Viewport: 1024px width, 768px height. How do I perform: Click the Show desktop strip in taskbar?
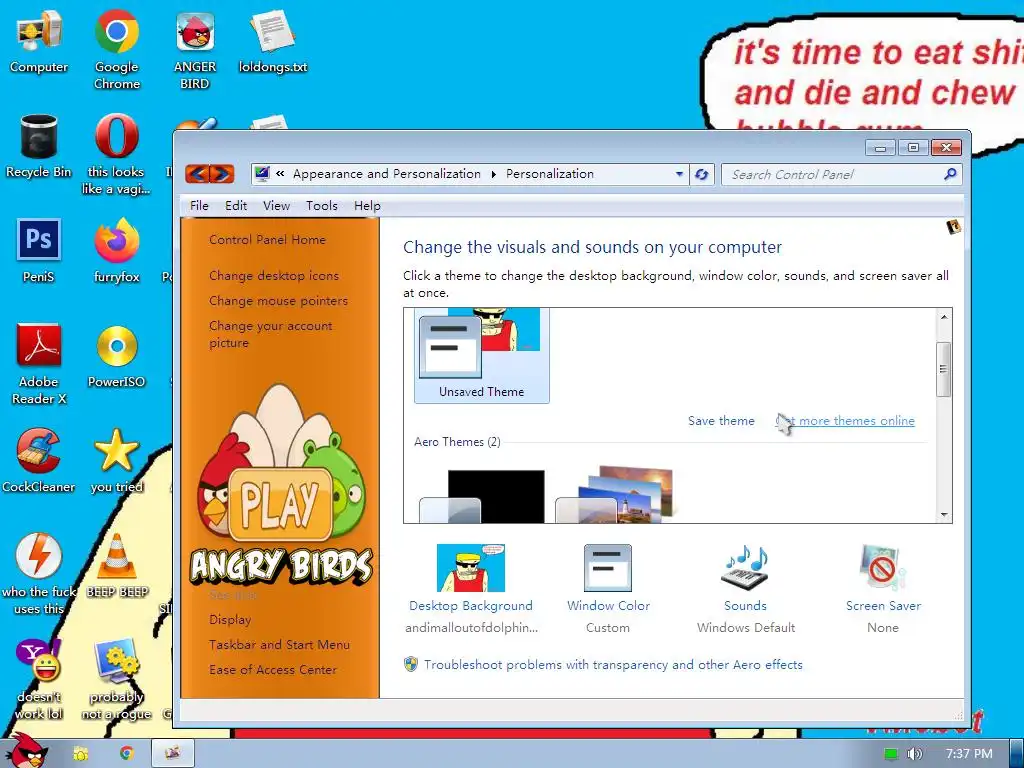[1016, 754]
